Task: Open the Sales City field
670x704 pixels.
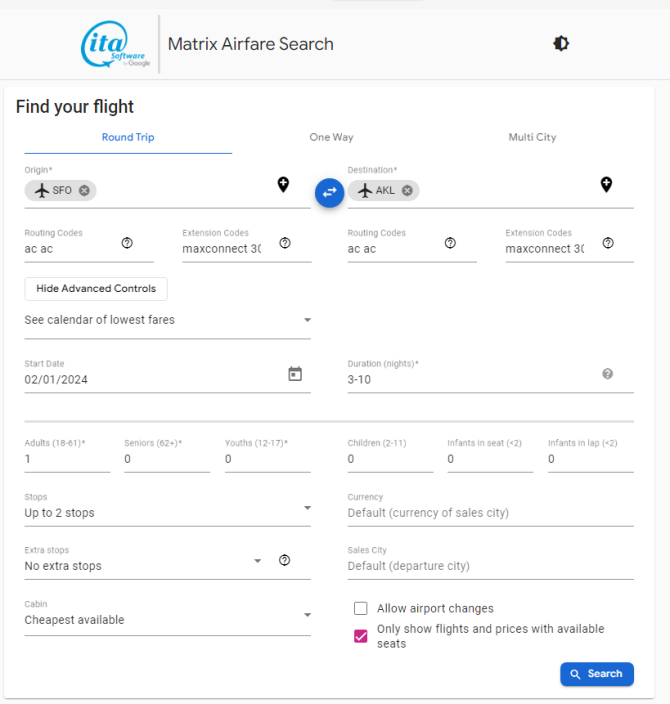Action: (x=490, y=561)
